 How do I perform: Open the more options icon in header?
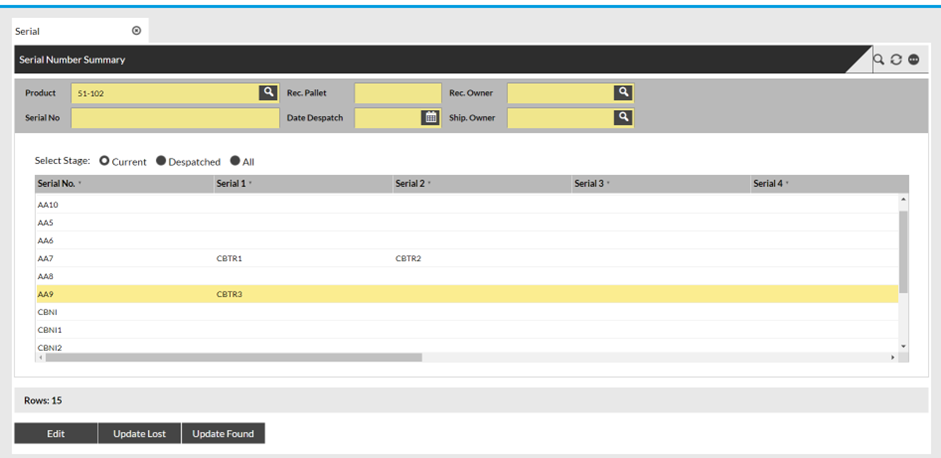913,60
